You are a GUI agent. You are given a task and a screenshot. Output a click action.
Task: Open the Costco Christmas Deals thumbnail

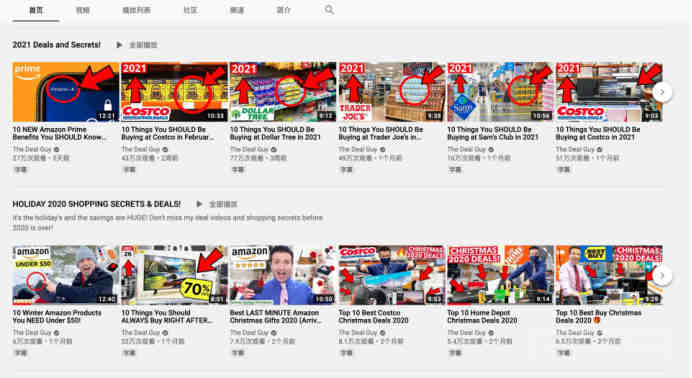[391, 275]
